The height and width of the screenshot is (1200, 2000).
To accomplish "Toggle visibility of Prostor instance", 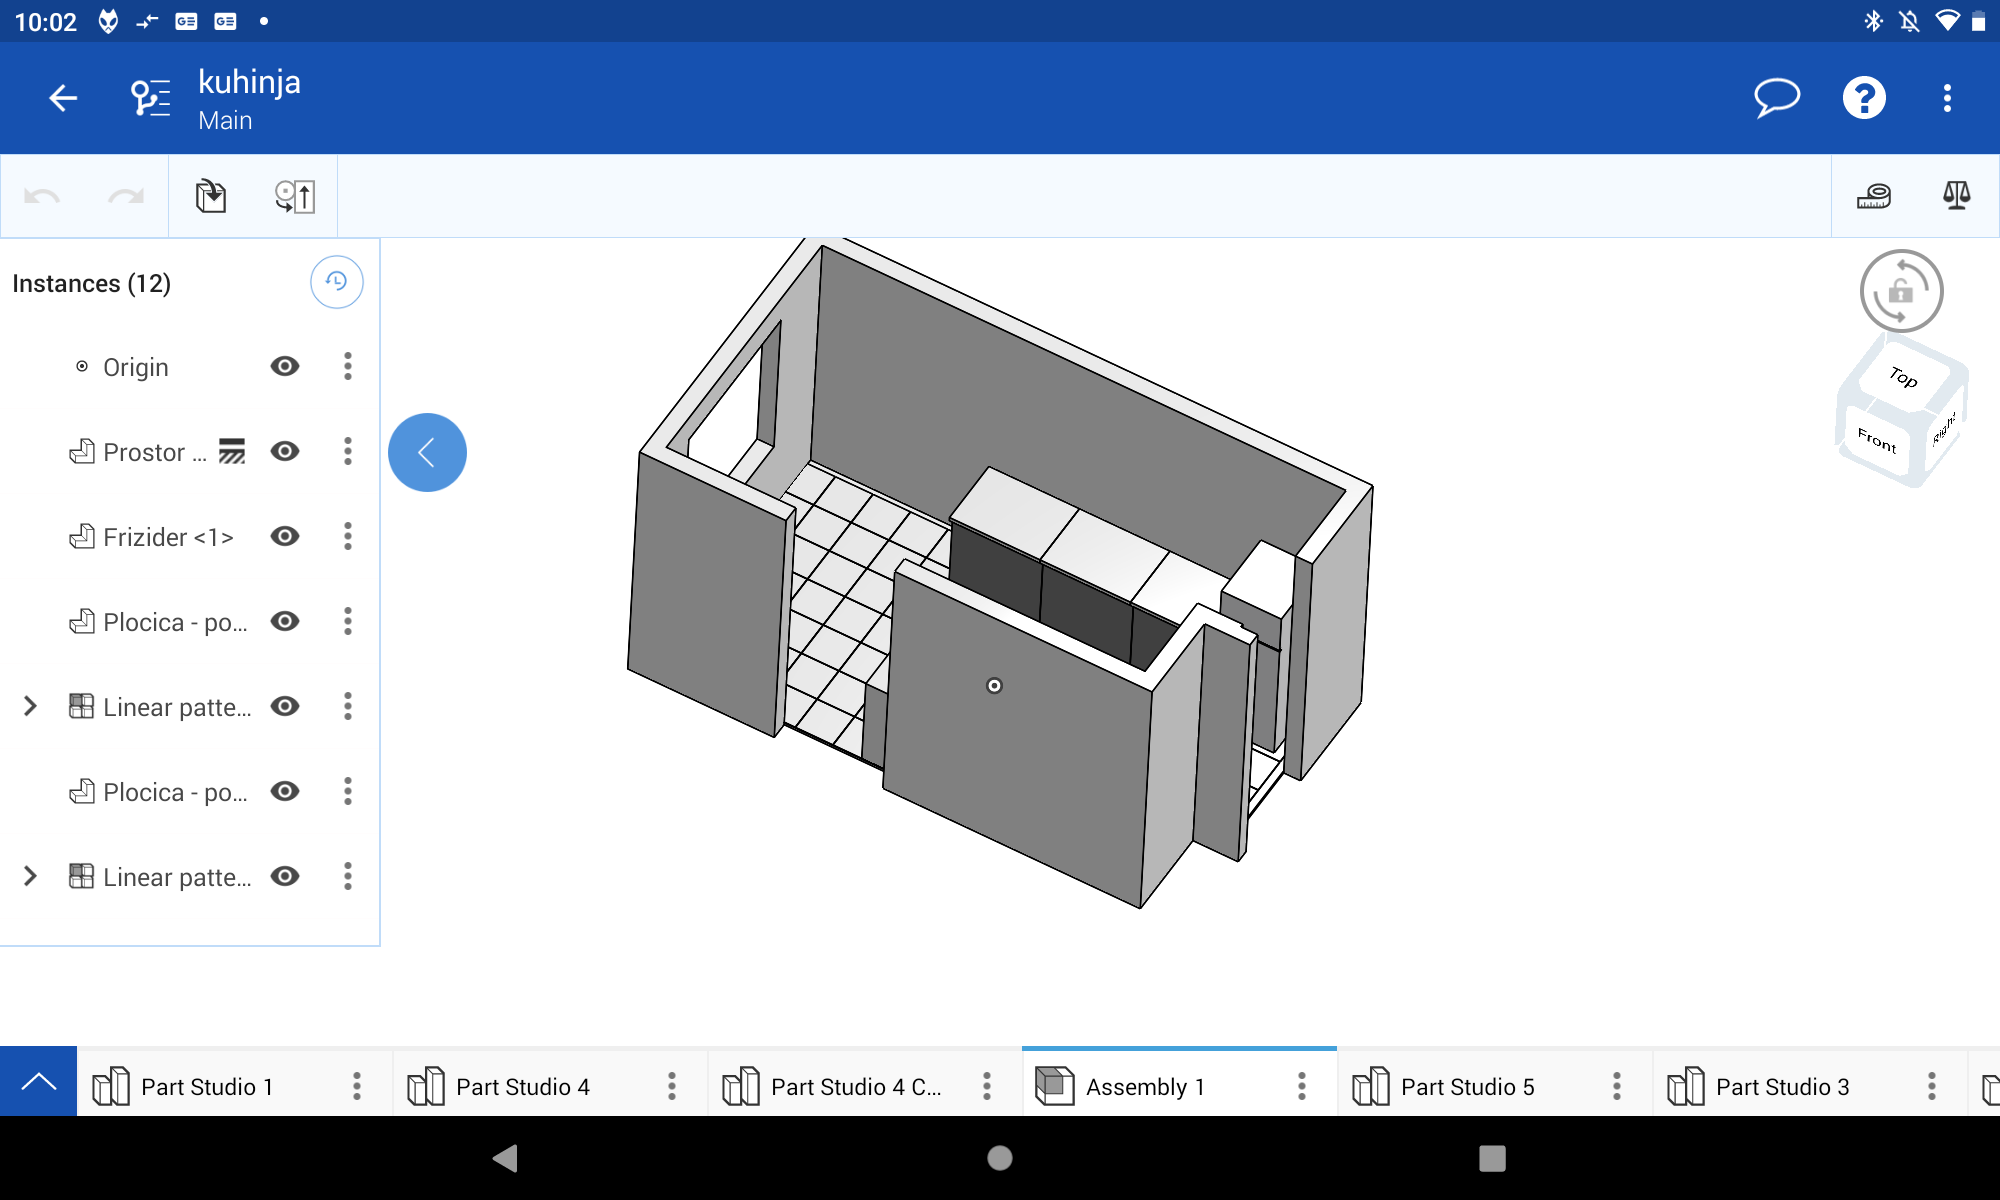I will (x=285, y=451).
